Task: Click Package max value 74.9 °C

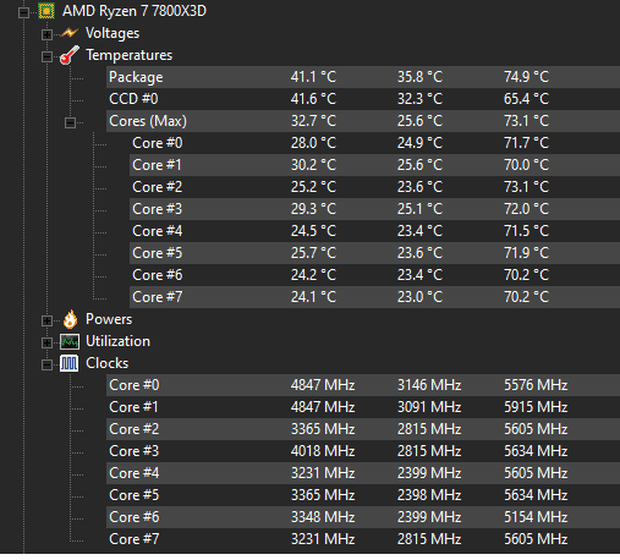Action: pos(527,77)
